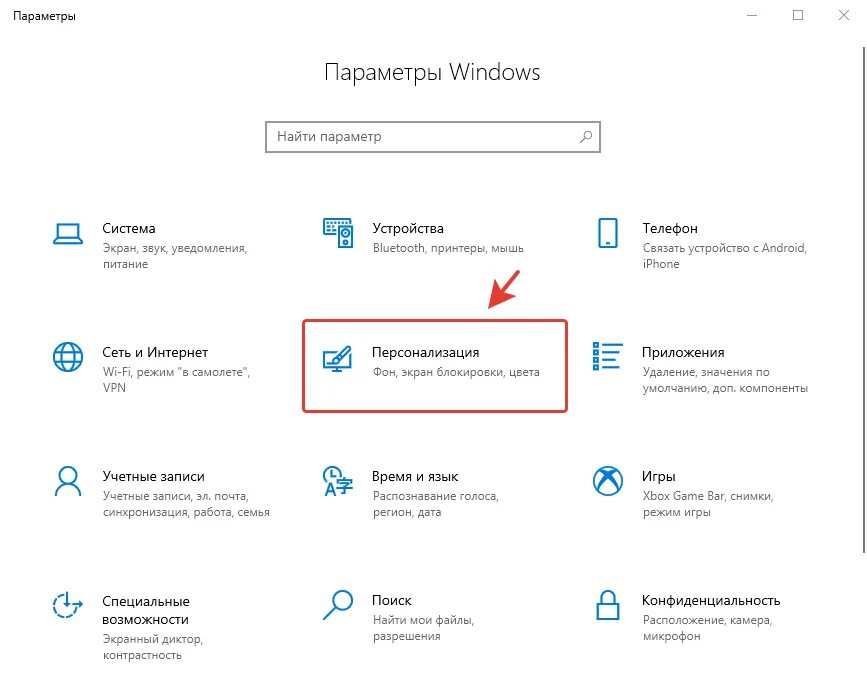867x676 pixels.
Task: Open the Сеть и Интернет globe icon
Action: click(67, 357)
